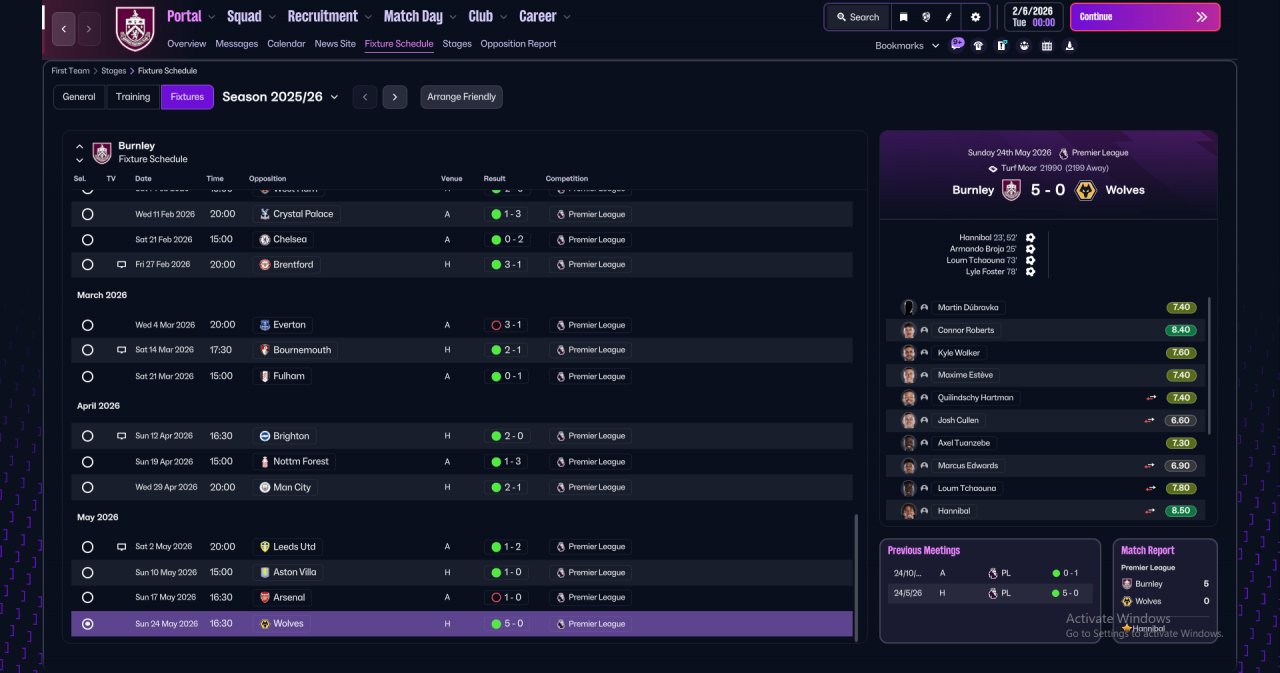Viewport: 1280px width, 673px height.
Task: Click the people group icon in the bookmarks row
Action: pyautogui.click(x=1024, y=45)
